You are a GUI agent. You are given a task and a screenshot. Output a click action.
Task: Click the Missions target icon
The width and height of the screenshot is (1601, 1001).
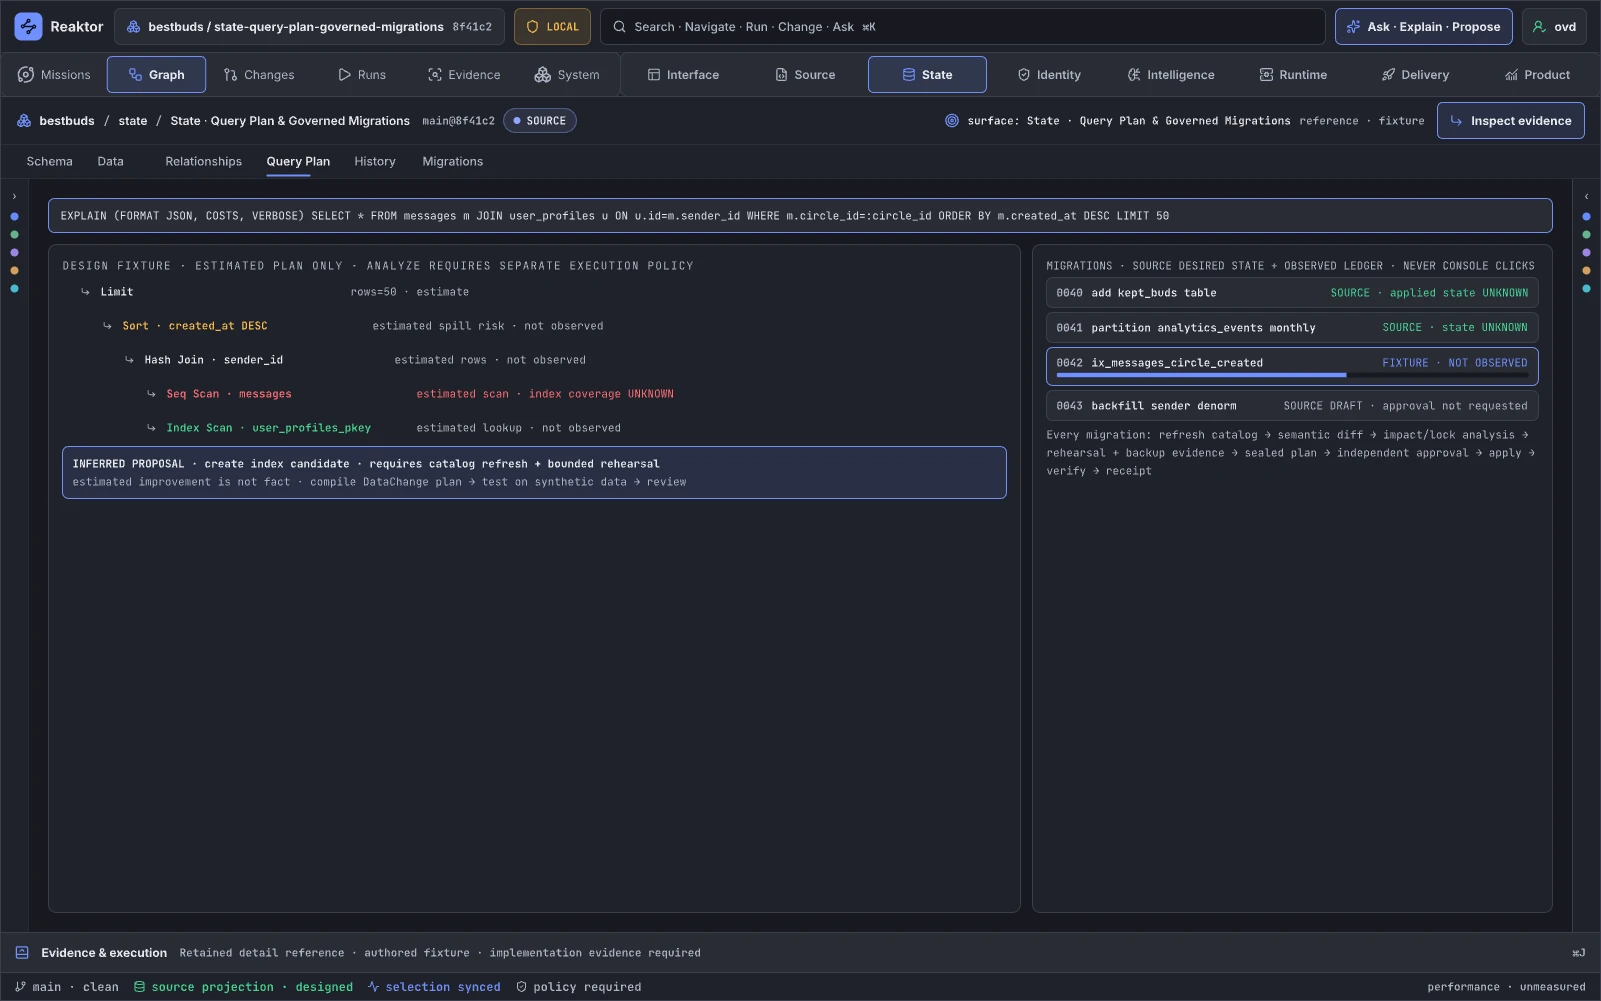[26, 75]
